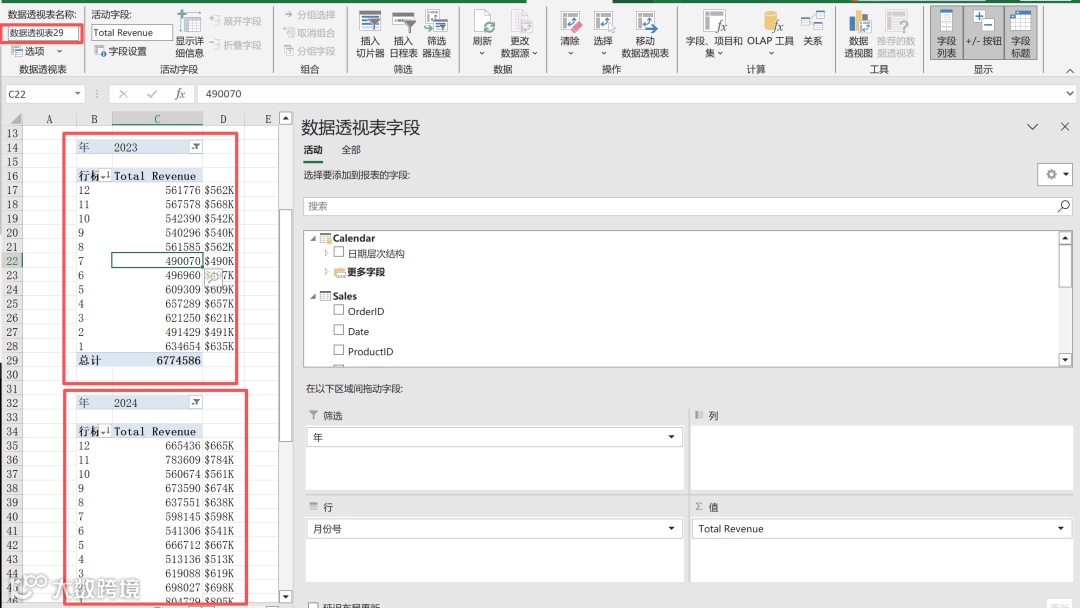Open the 2023 year filter dropdown
Viewport: 1080px width, 608px height.
tap(196, 147)
